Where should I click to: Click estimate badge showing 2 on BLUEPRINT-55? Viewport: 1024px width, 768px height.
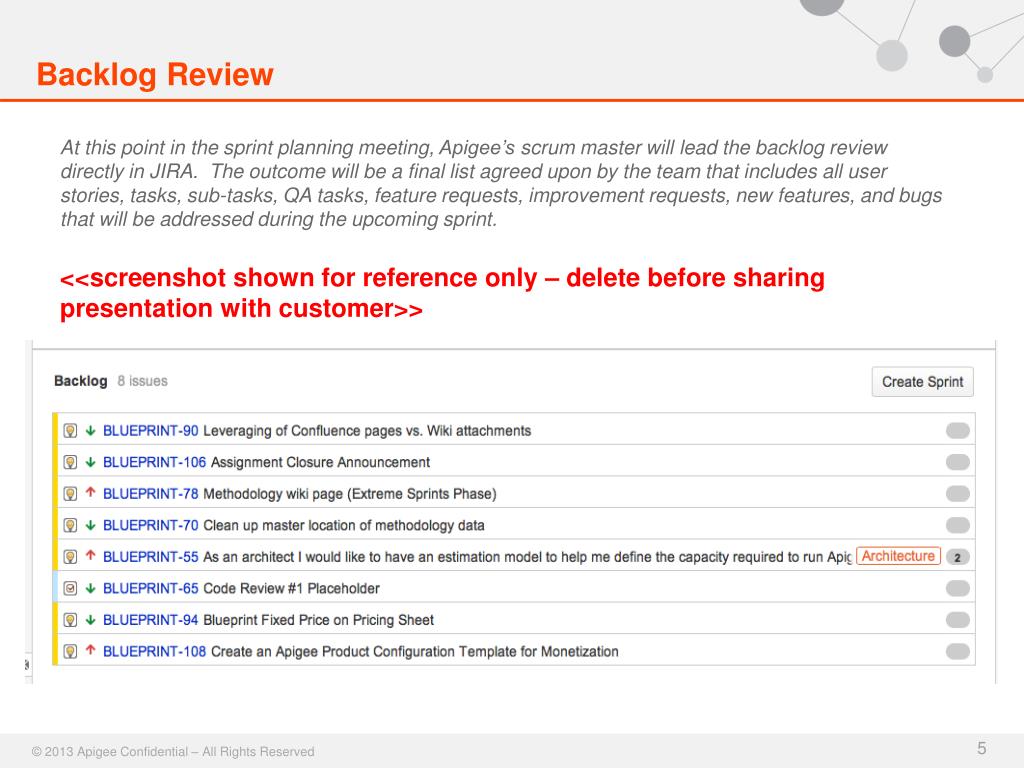[957, 558]
